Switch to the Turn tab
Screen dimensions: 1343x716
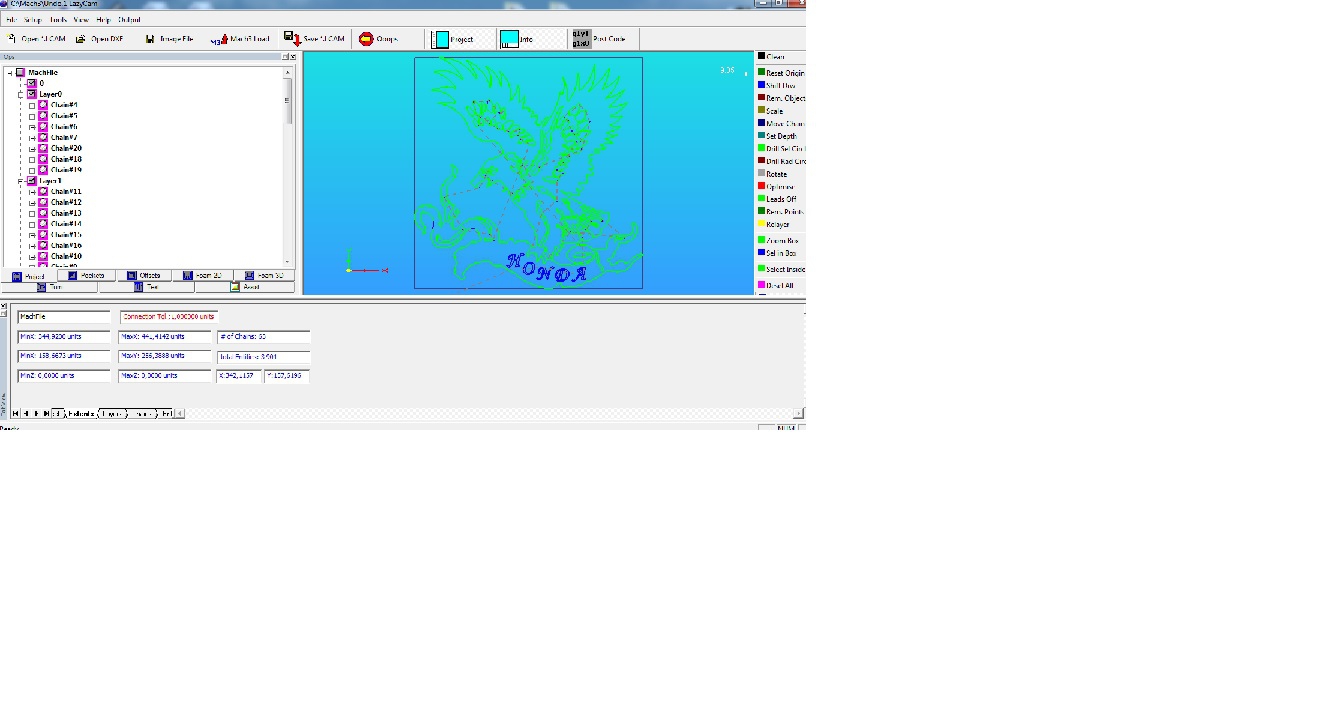pyautogui.click(x=49, y=287)
